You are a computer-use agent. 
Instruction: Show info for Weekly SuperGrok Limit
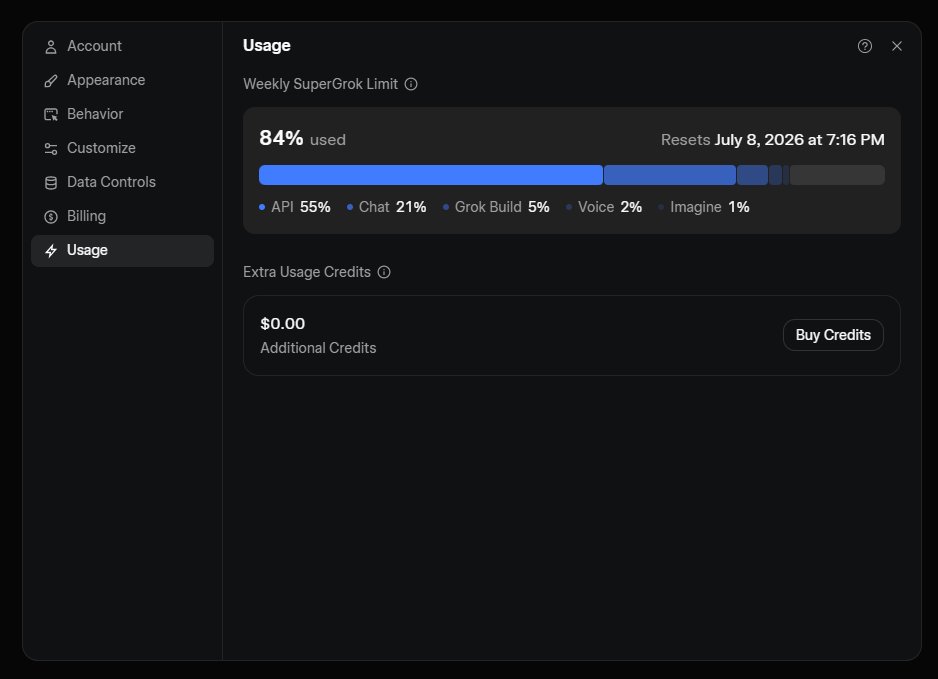point(411,84)
